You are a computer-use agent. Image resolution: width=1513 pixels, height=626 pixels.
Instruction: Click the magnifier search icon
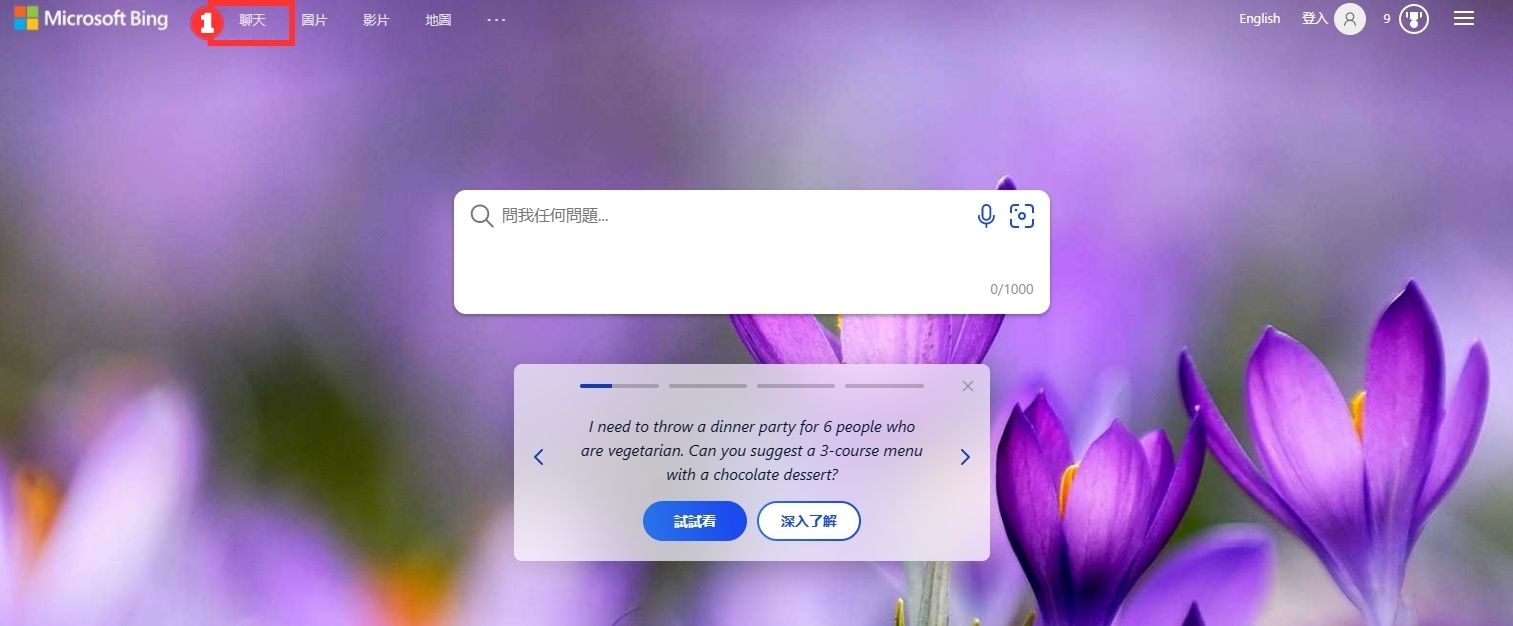(x=482, y=216)
